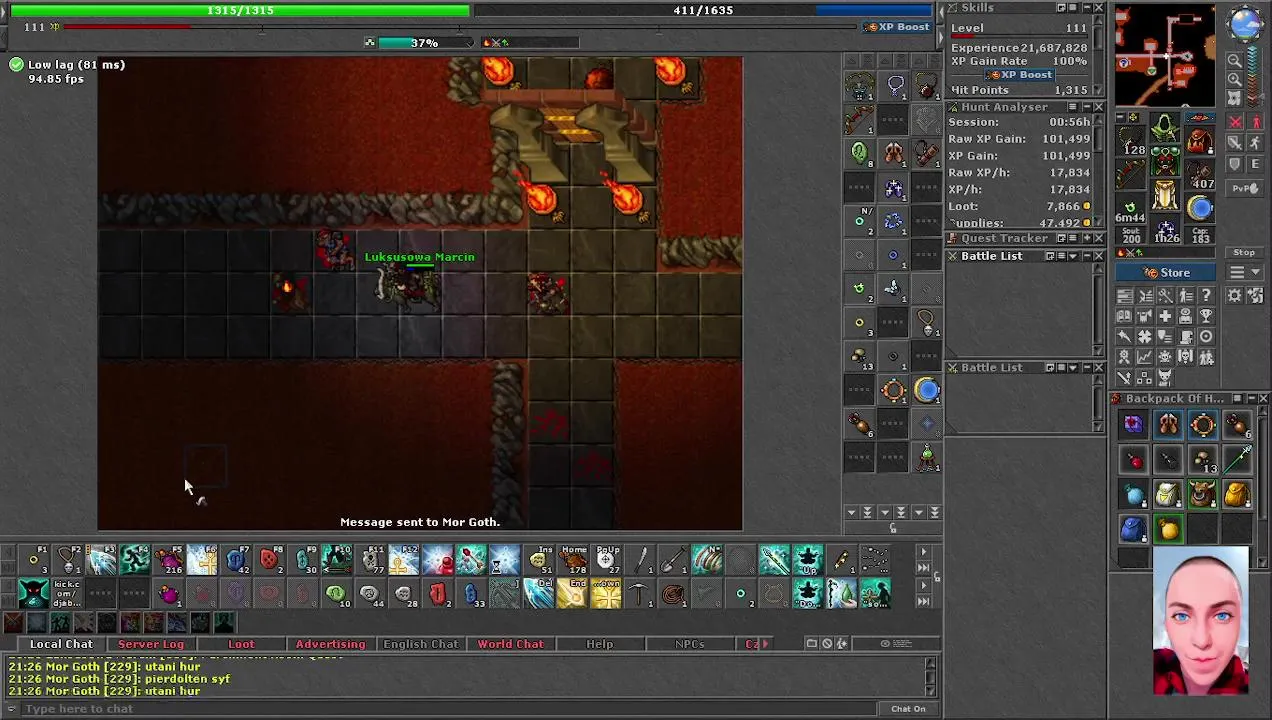Zoom out the minimap with the minus magnifier
Image resolution: width=1272 pixels, height=720 pixels.
tap(1234, 60)
